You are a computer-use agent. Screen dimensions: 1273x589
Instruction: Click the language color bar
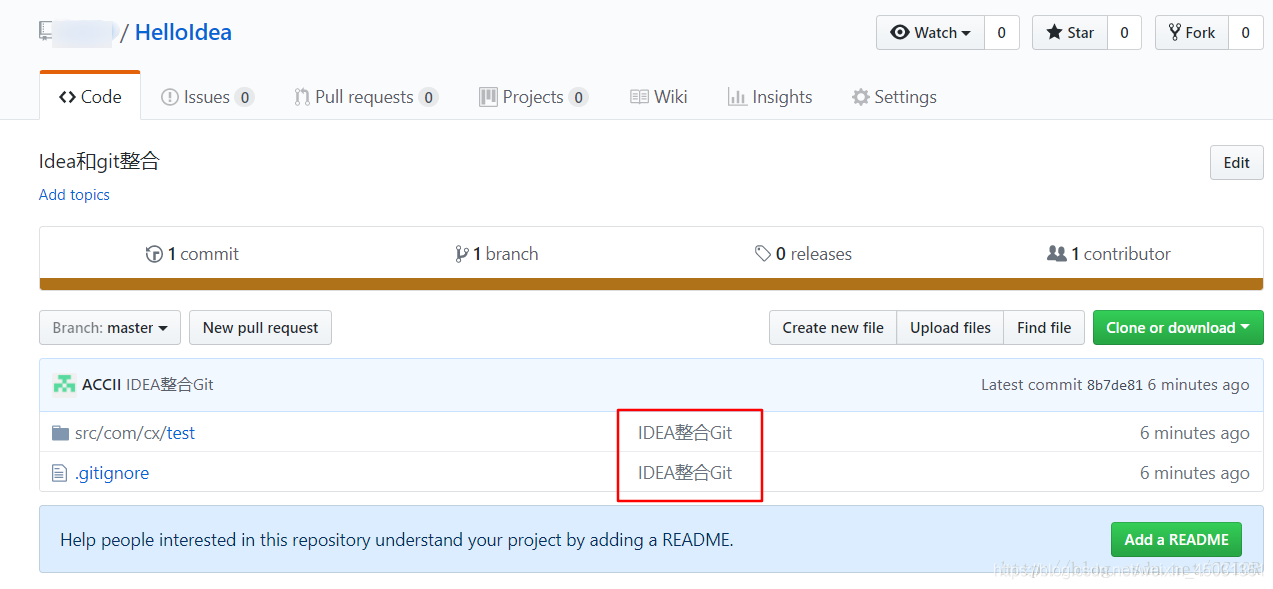(x=651, y=284)
